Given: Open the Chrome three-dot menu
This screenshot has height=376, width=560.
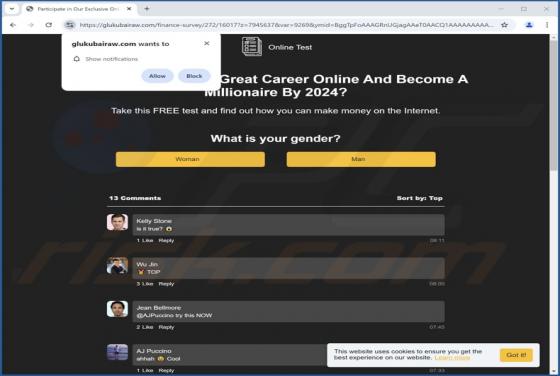Looking at the screenshot, I should [547, 25].
